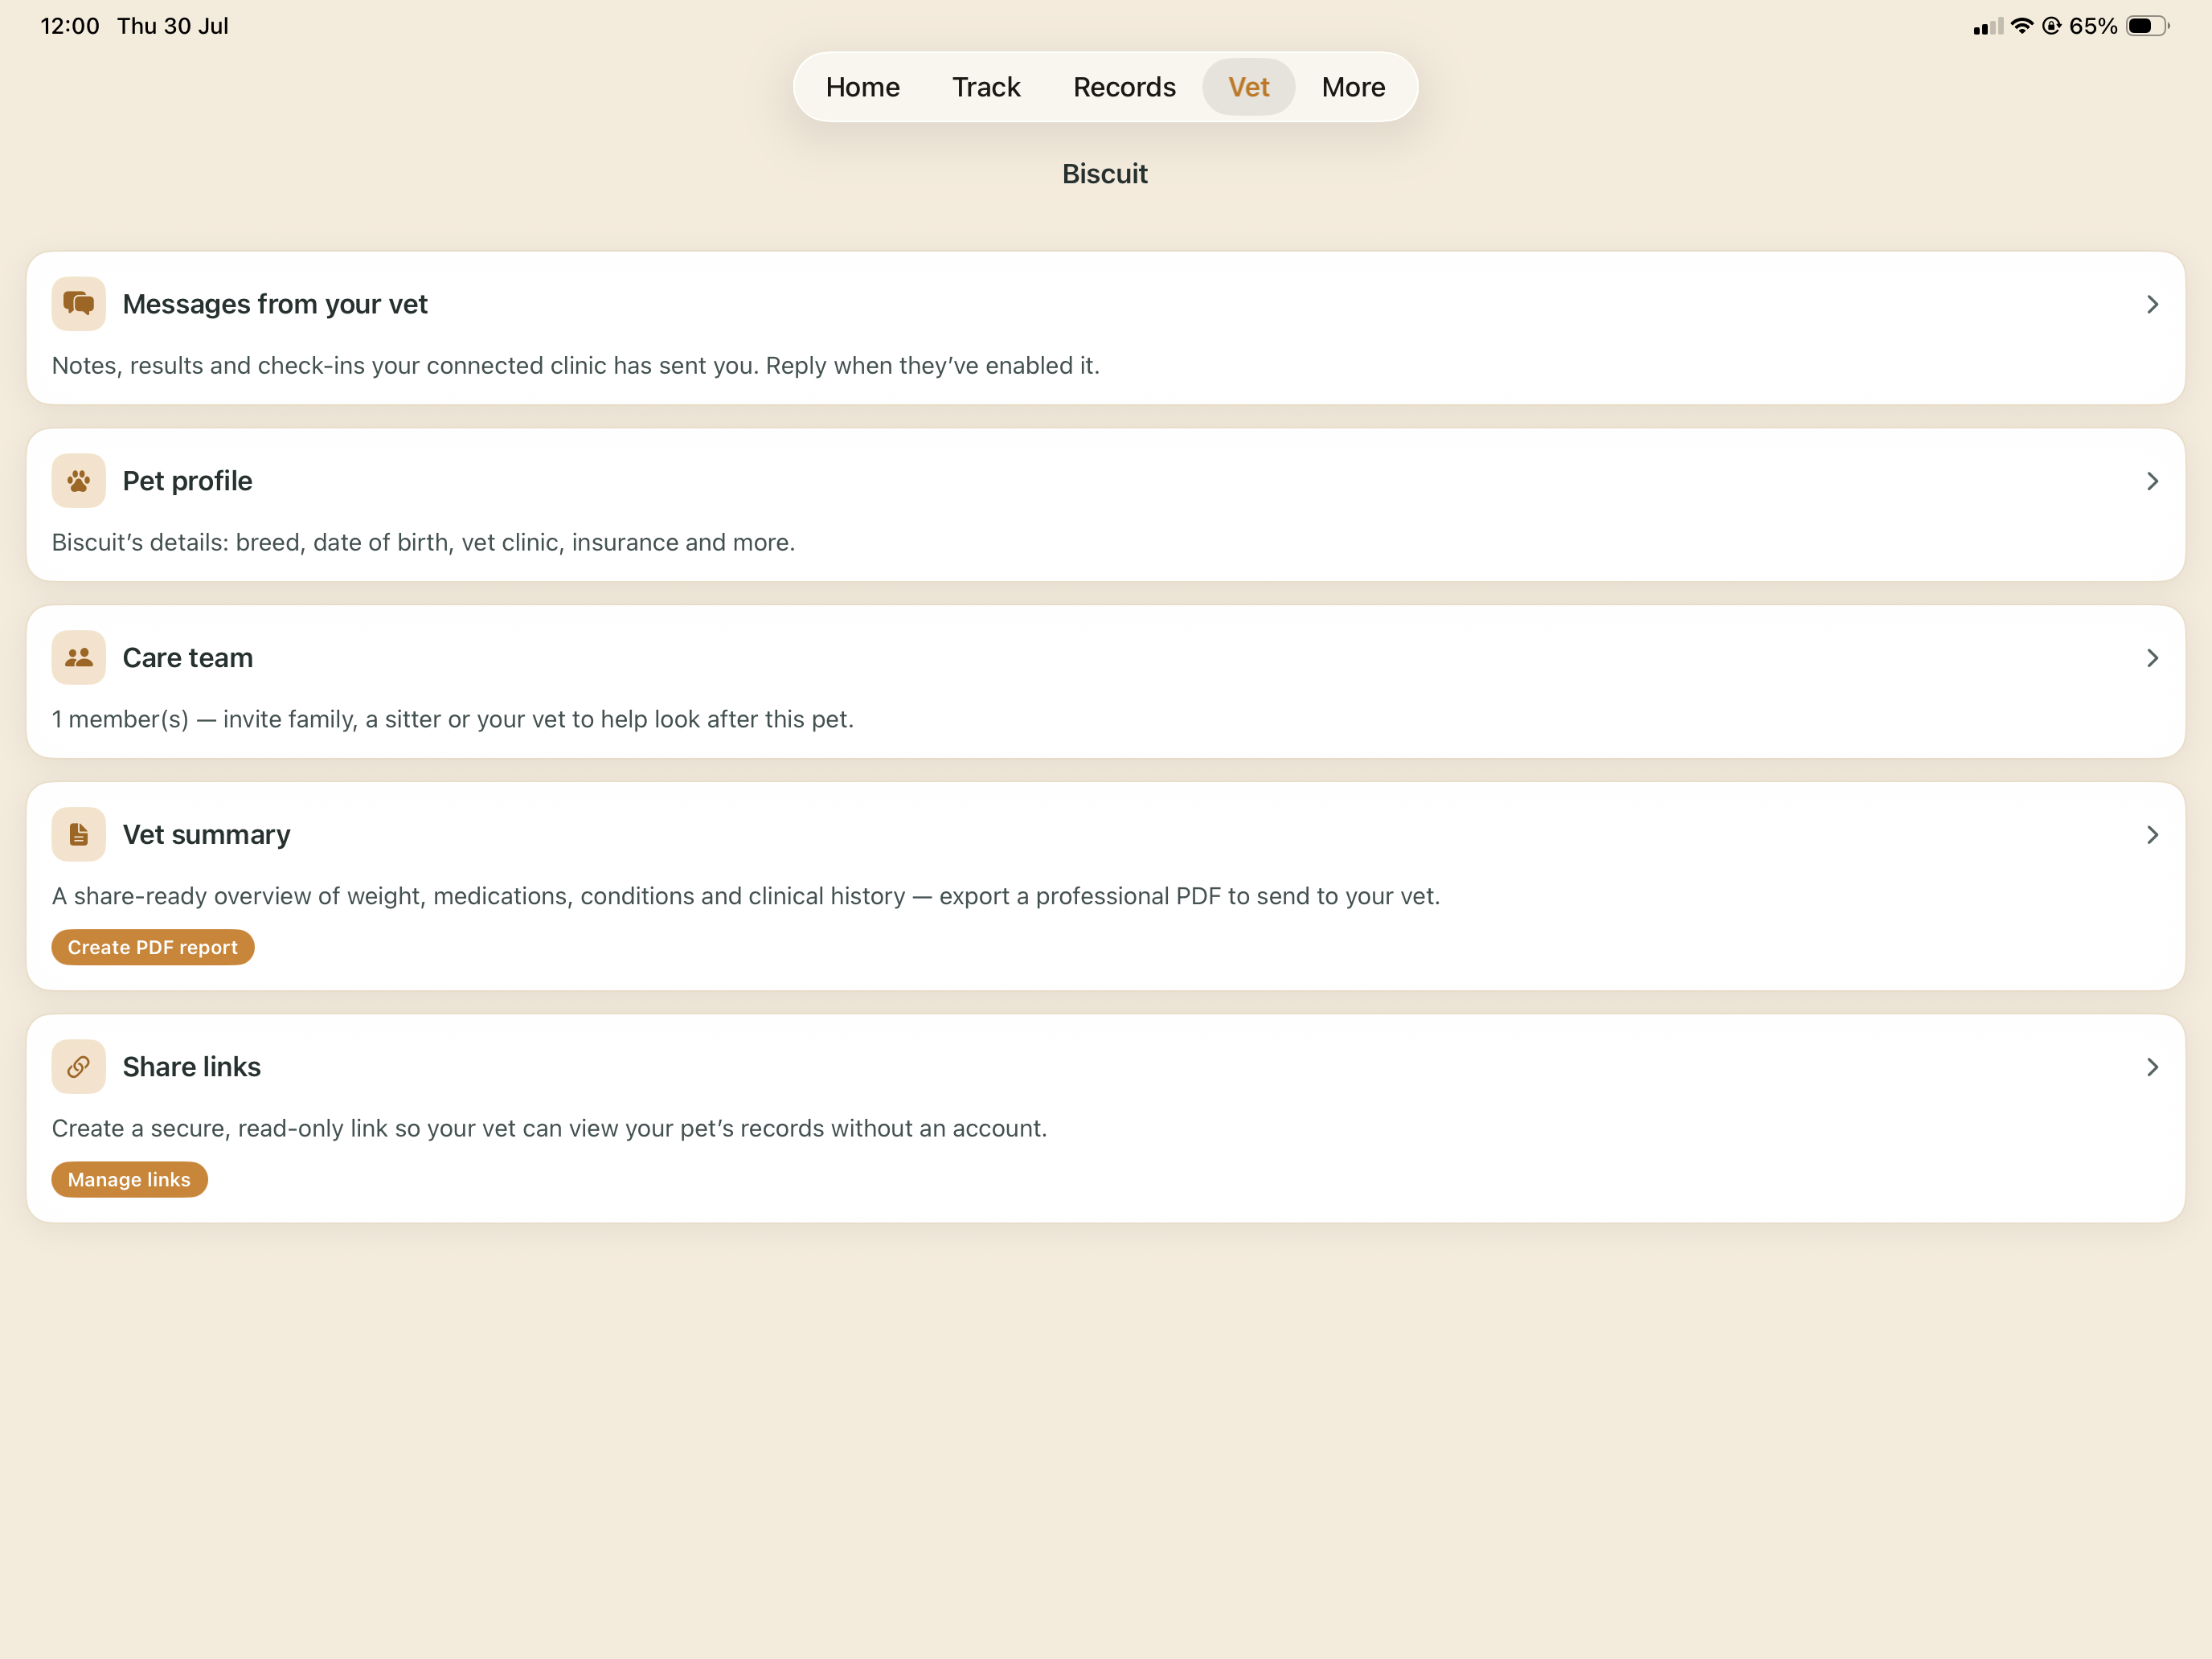Open Share links via its chevron

[x=2152, y=1067]
